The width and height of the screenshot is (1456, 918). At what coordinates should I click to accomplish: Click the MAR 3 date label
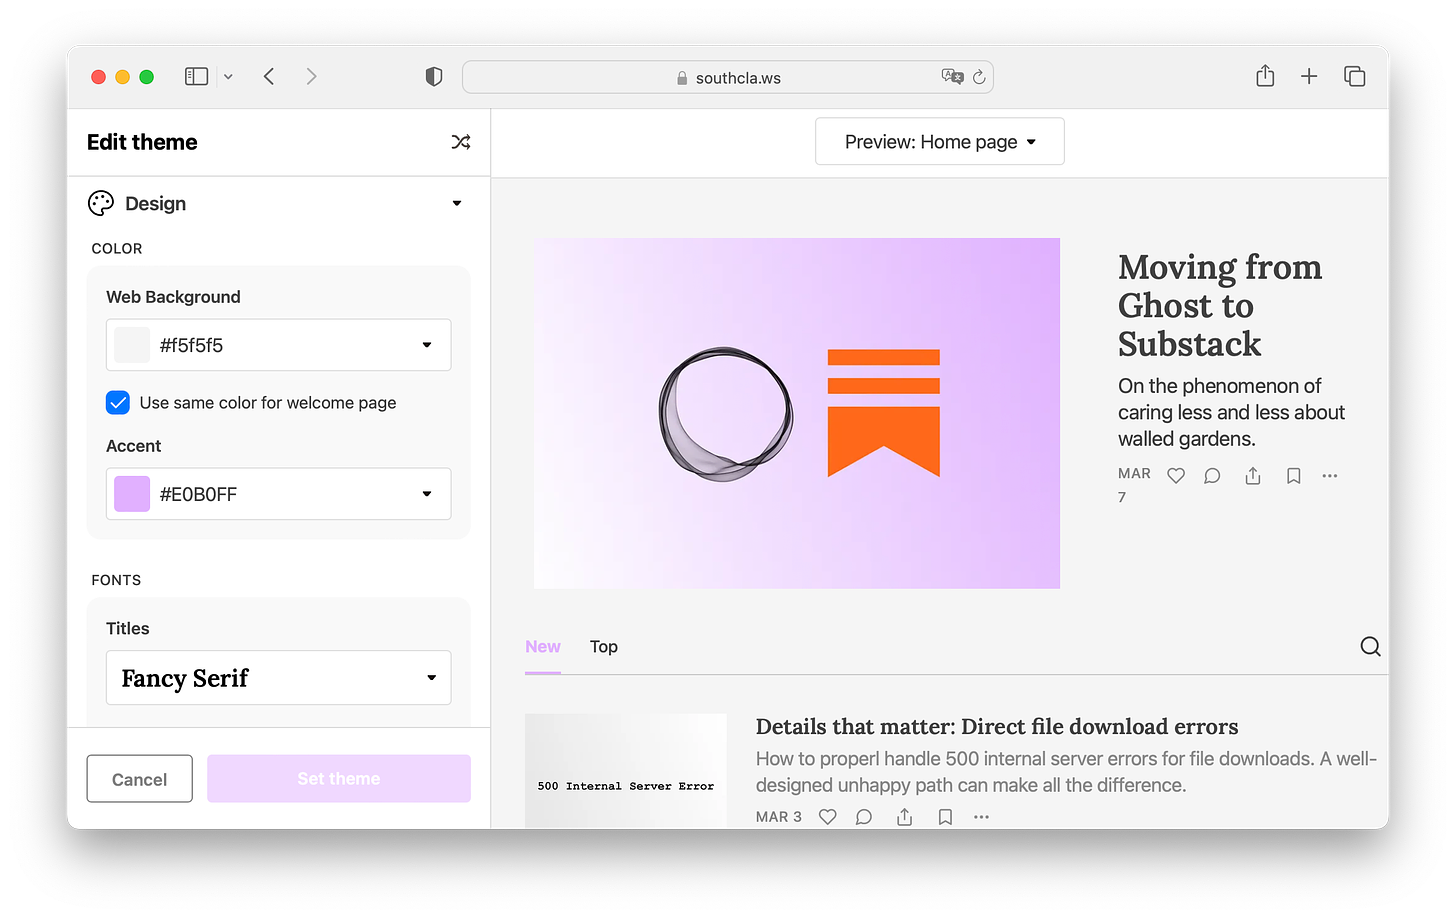(779, 817)
